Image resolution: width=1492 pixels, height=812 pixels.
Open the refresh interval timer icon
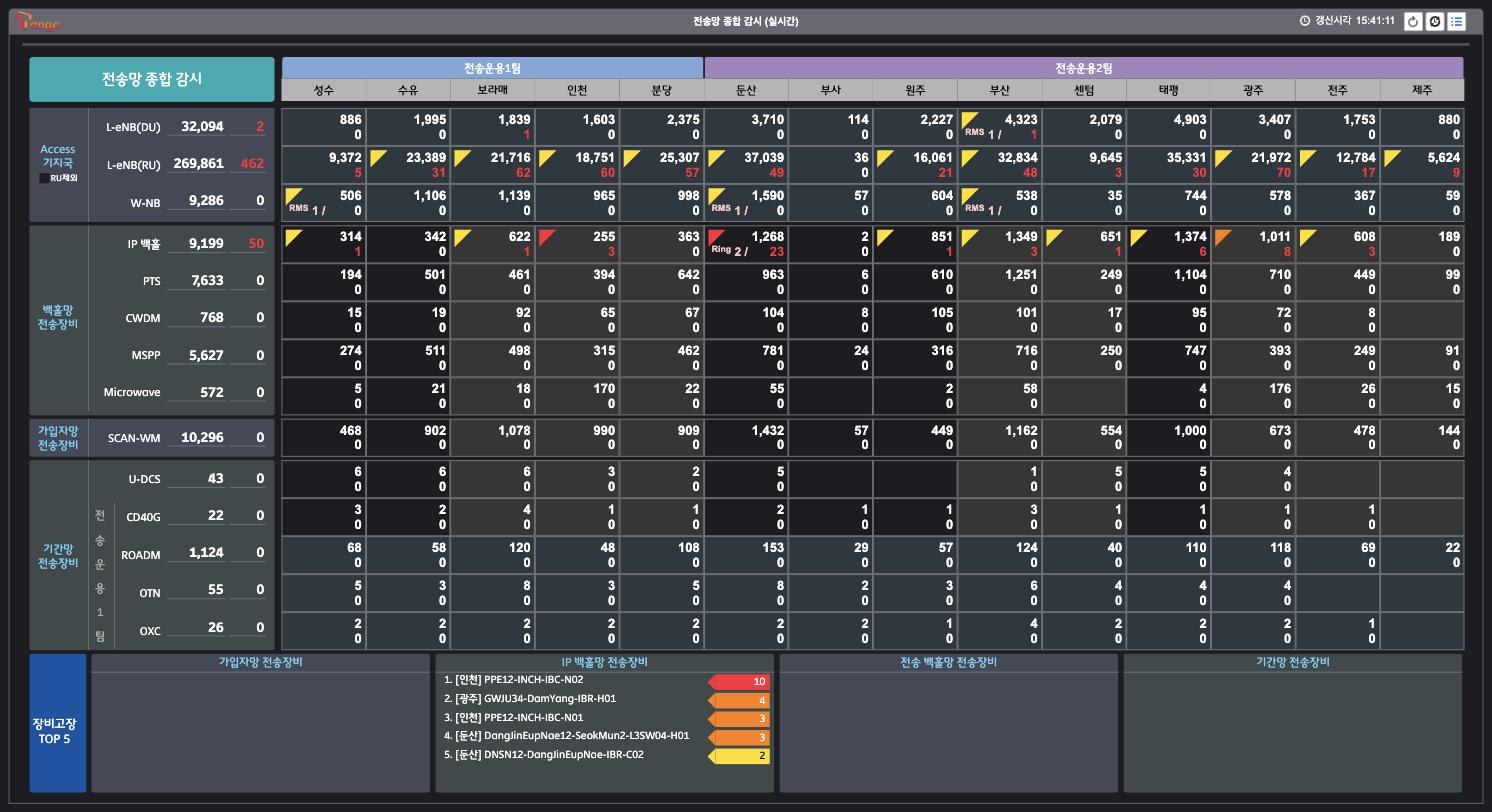(1435, 21)
